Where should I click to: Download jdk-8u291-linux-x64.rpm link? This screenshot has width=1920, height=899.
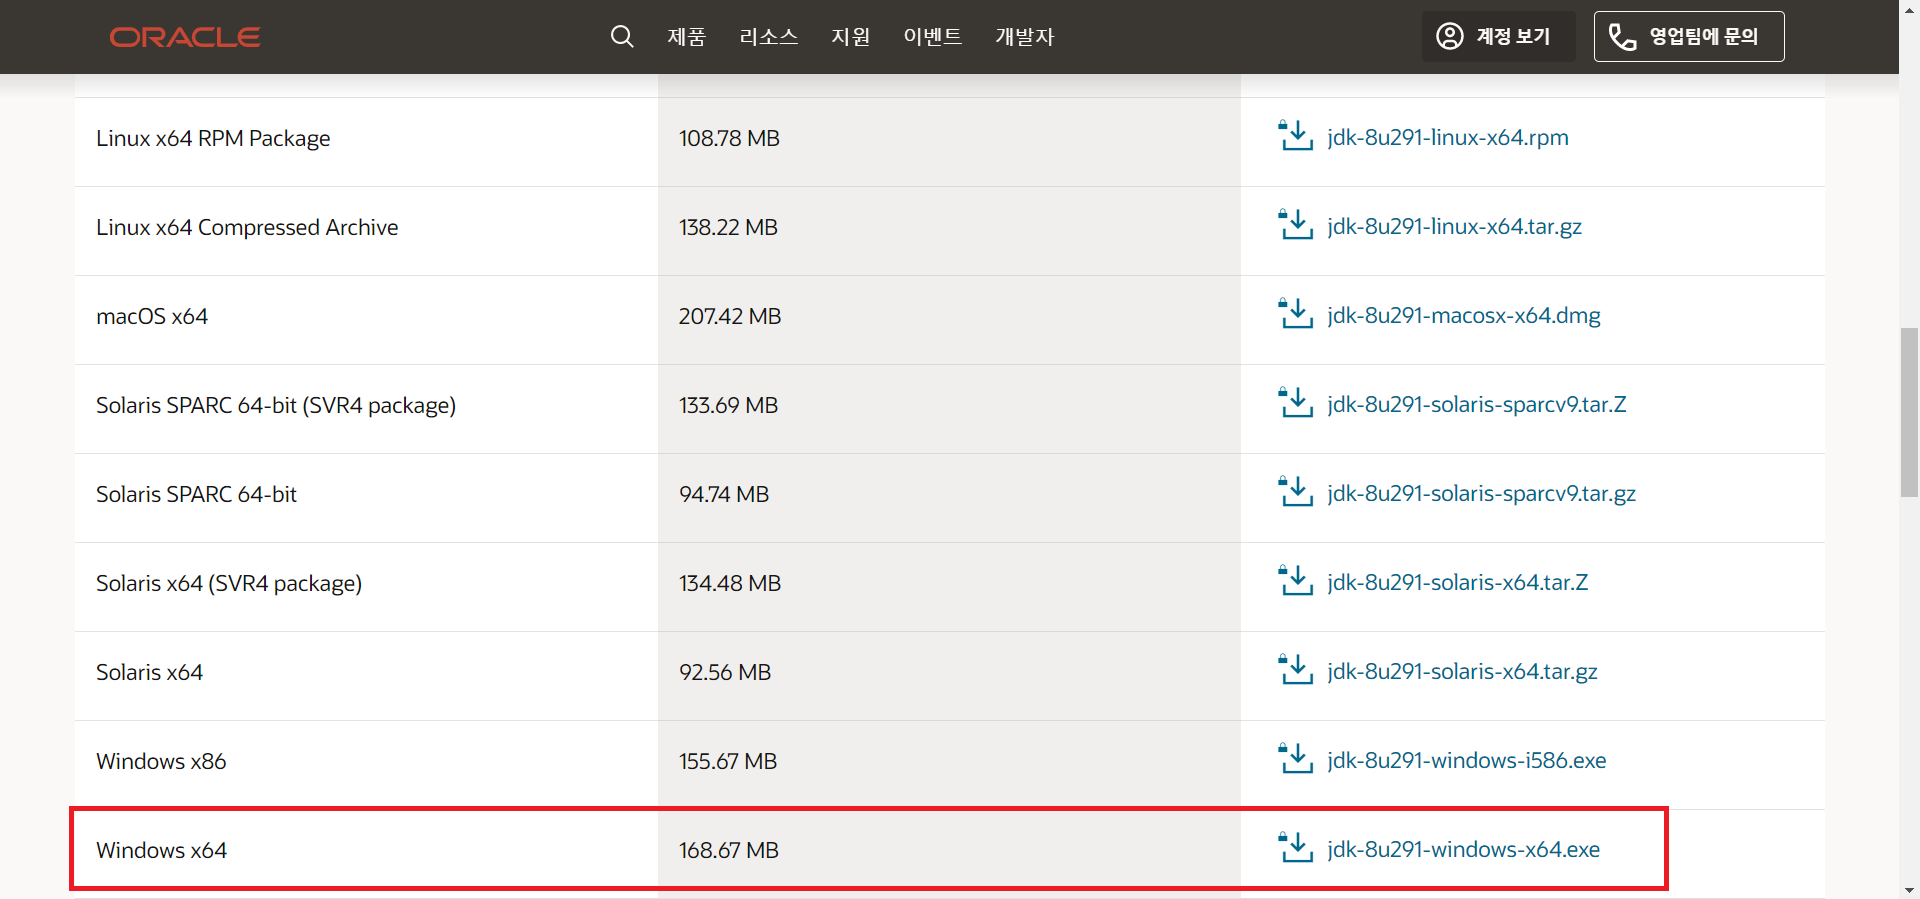[1448, 137]
